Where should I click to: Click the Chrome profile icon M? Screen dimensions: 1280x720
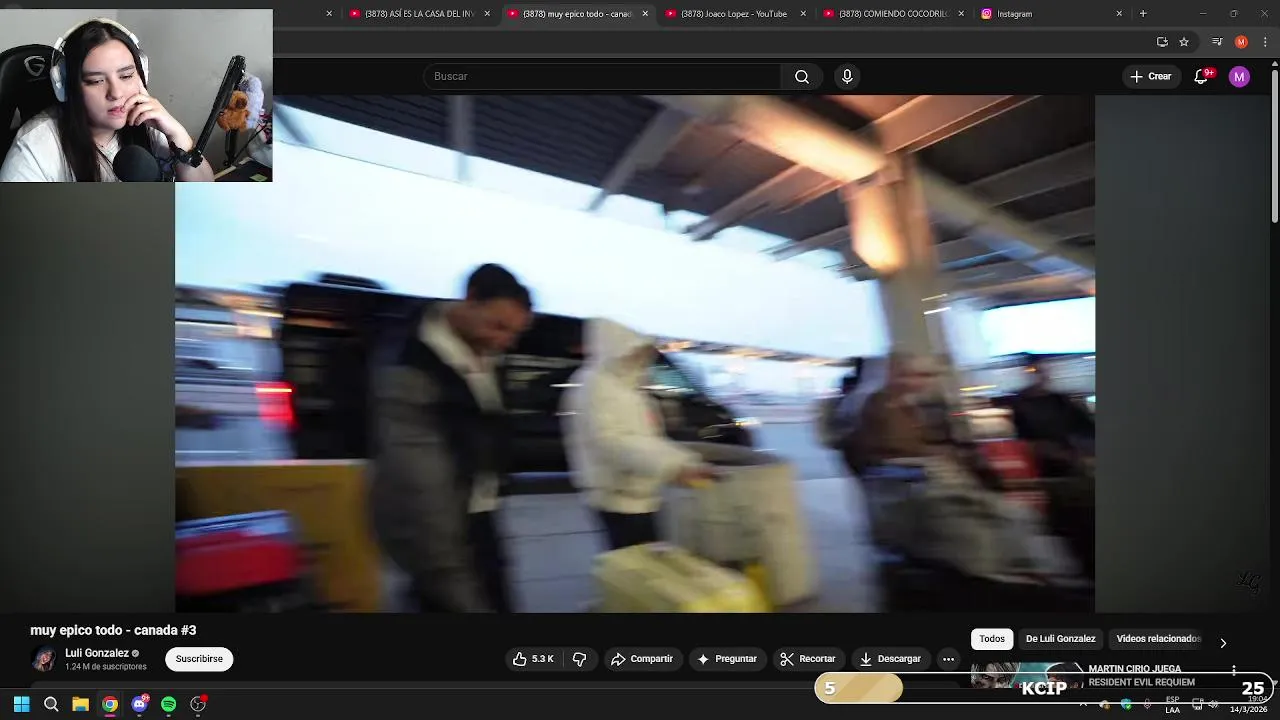(1241, 42)
